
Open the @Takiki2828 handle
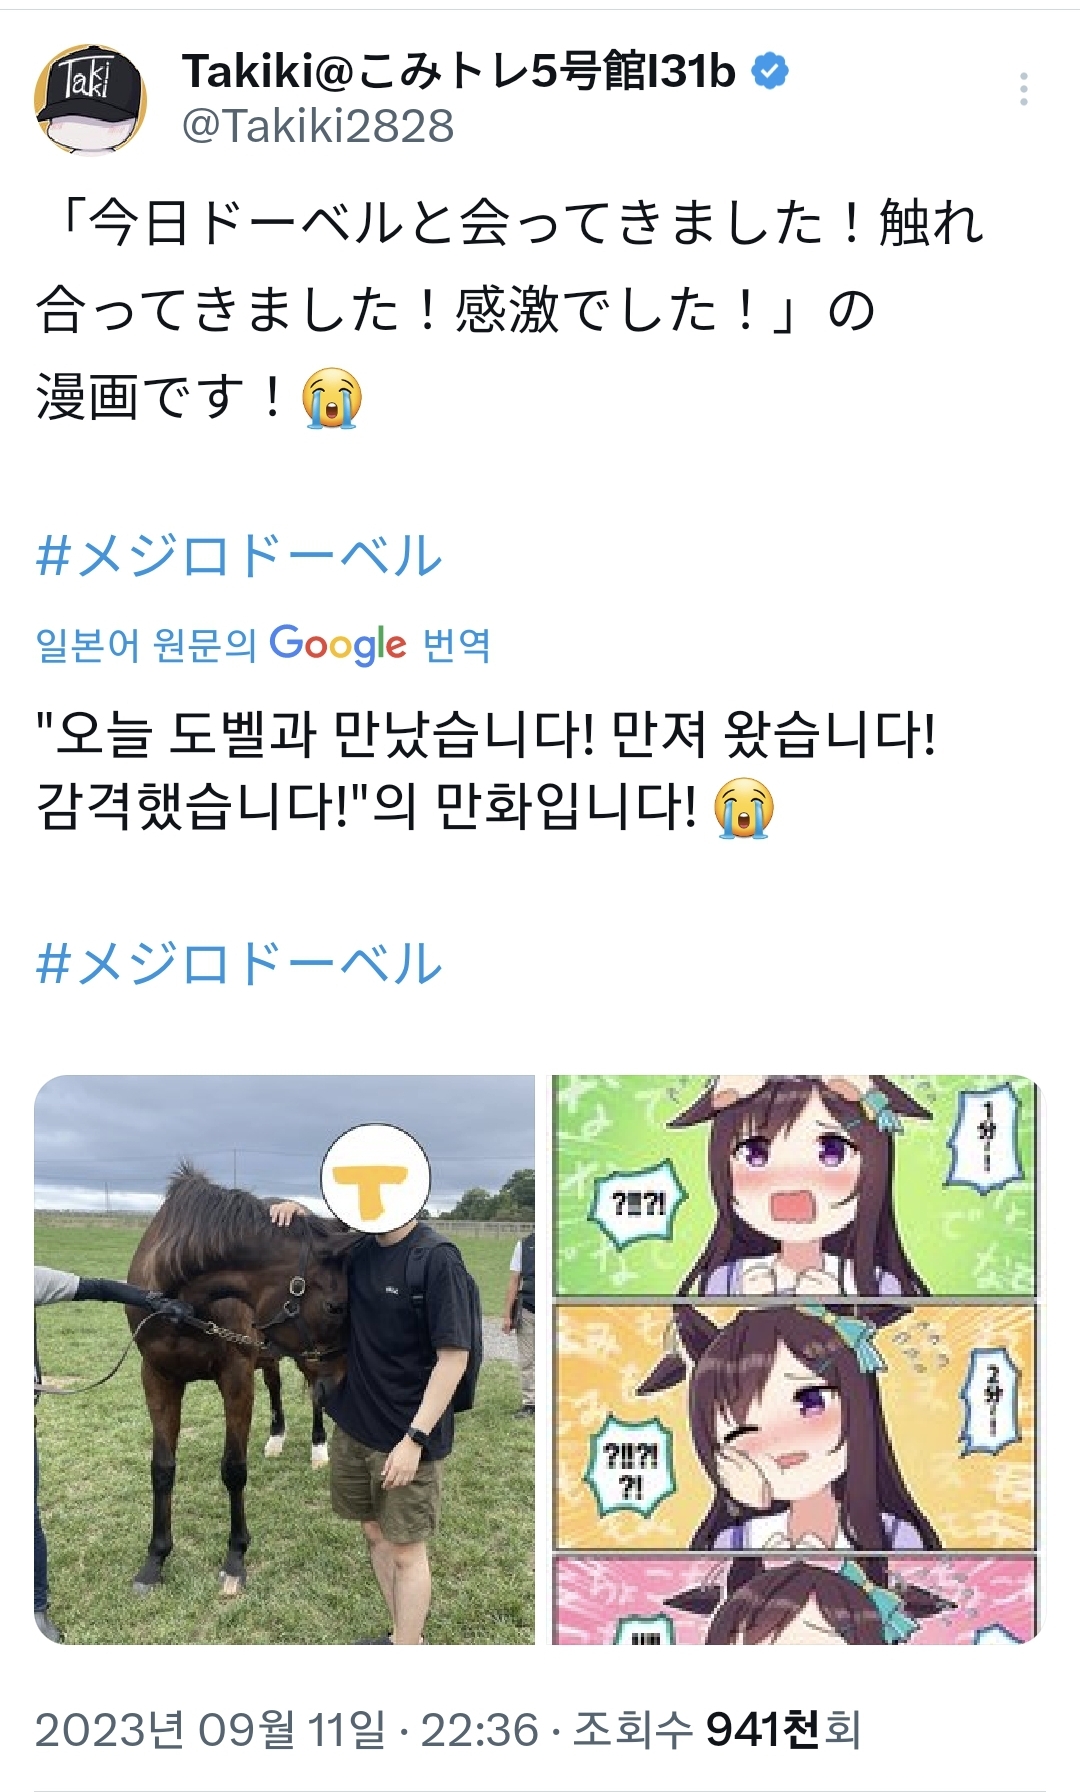[318, 127]
